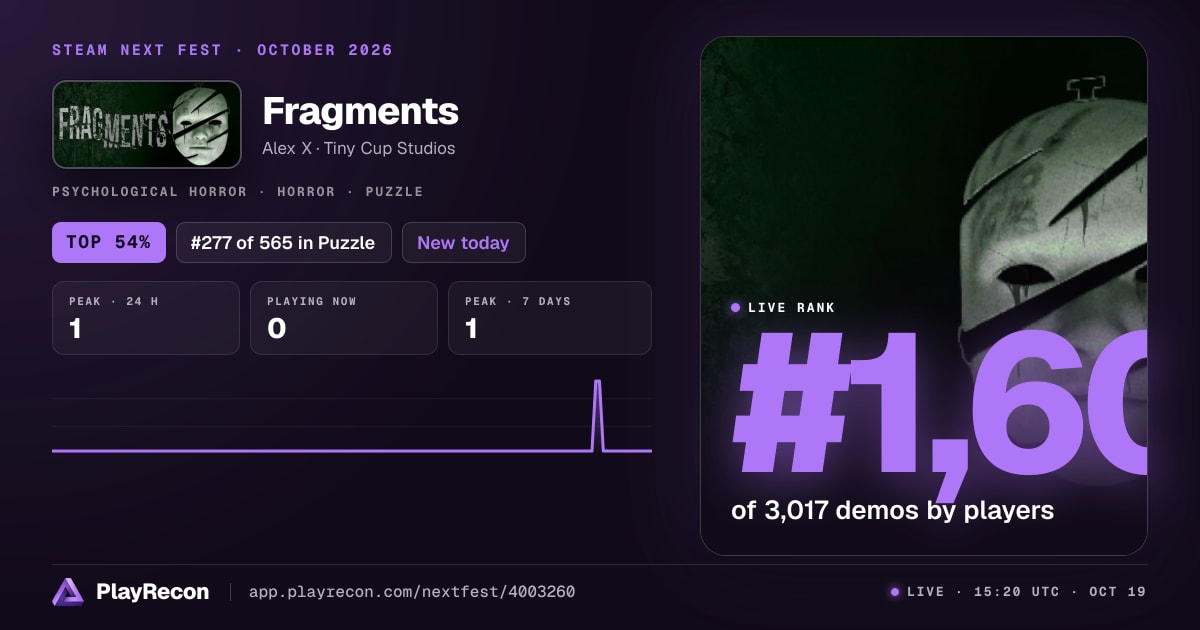Click the live dot in the footer status
Image resolution: width=1200 pixels, height=630 pixels.
coord(895,592)
